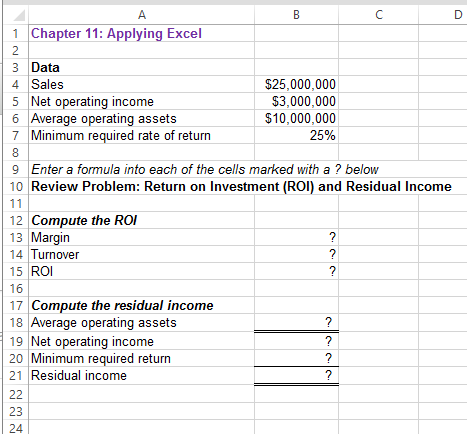Click the 'Review Problem: Return on Investment' heading
Screen dimensions: 467x434
[241, 186]
